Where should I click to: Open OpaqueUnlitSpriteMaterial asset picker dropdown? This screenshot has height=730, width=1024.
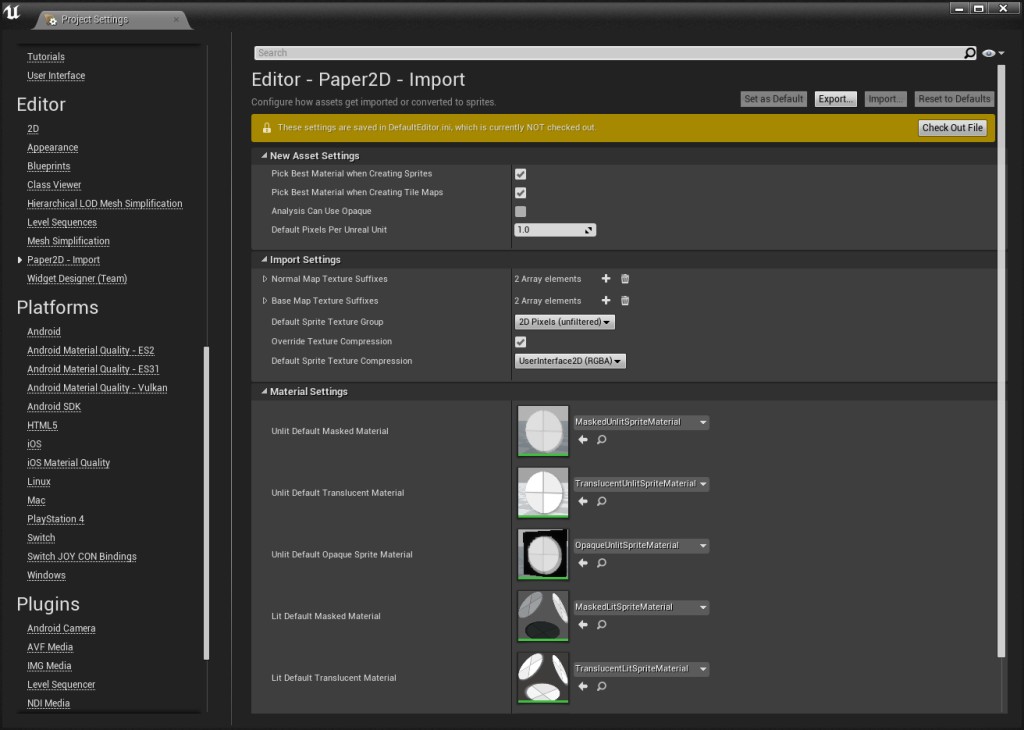coord(641,545)
